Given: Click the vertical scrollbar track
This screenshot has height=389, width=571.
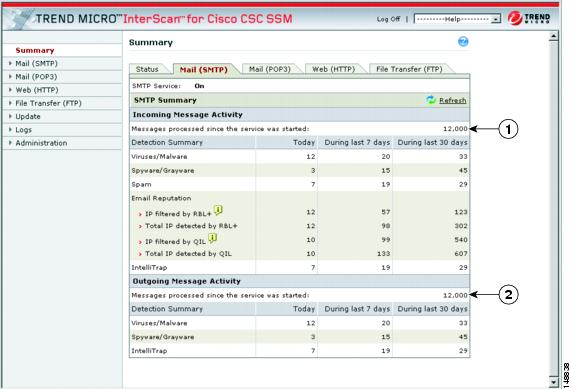Looking at the screenshot, I should pos(554,209).
